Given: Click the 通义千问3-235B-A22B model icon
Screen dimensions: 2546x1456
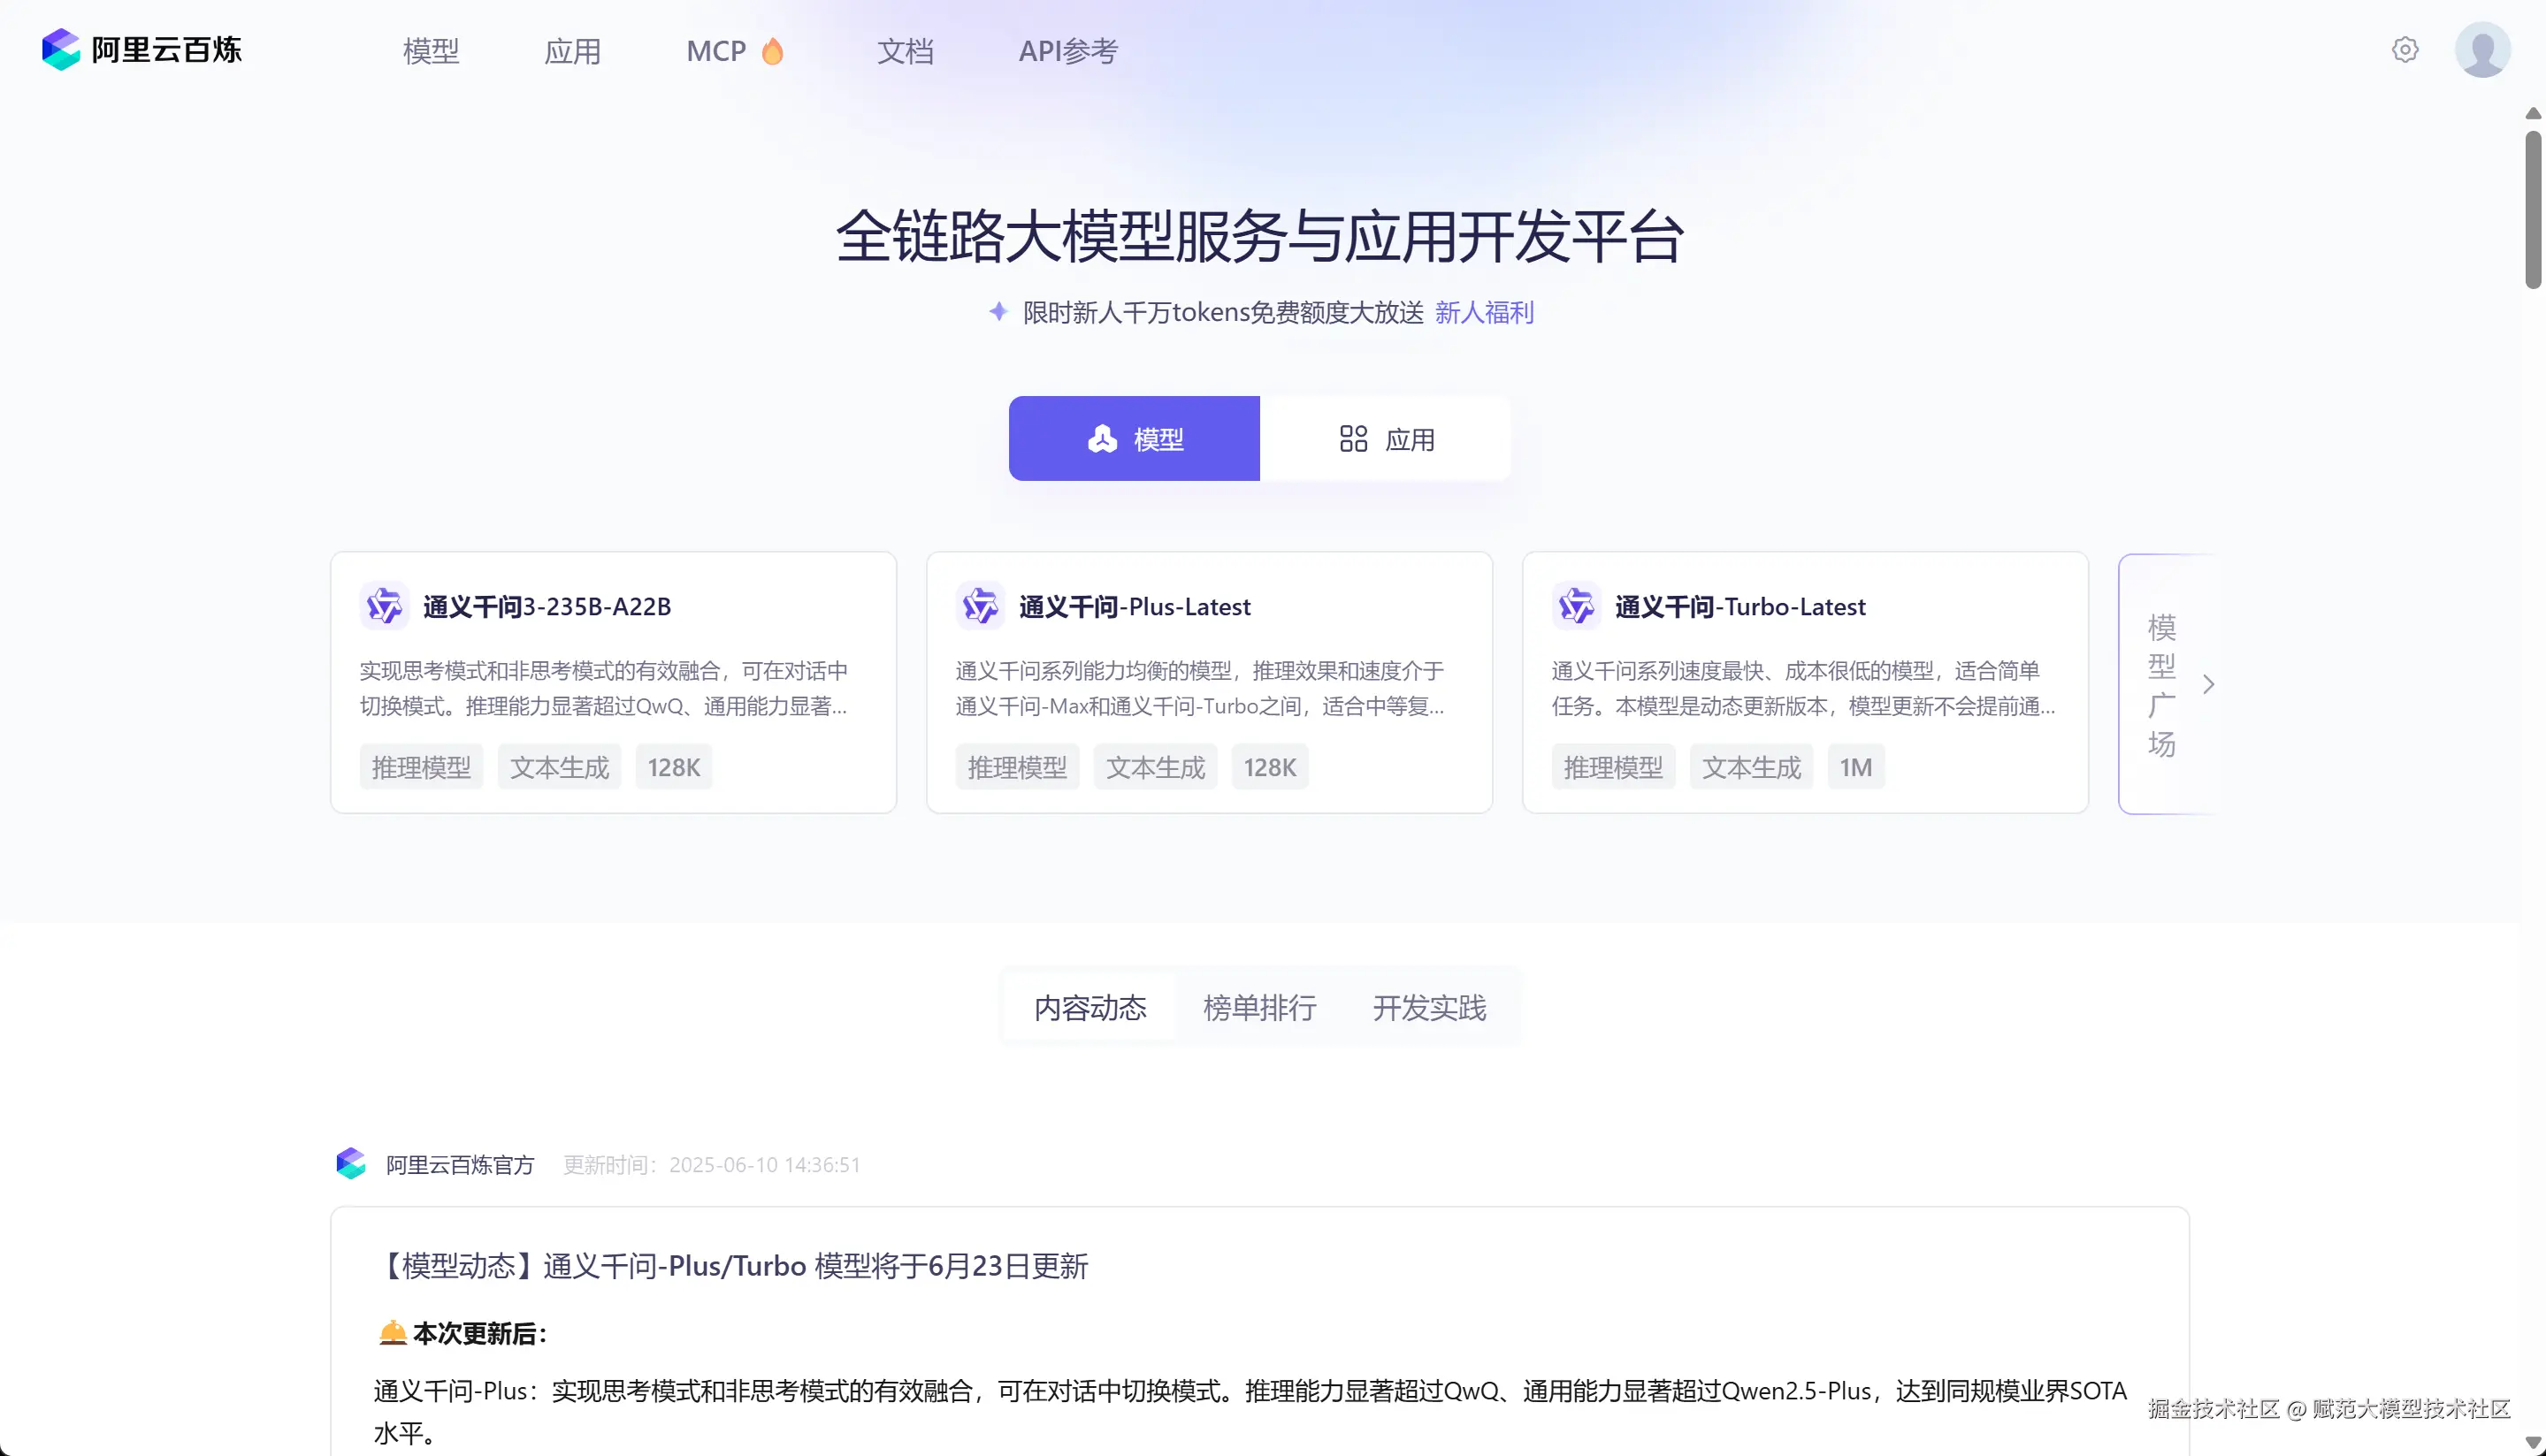Looking at the screenshot, I should (x=384, y=606).
